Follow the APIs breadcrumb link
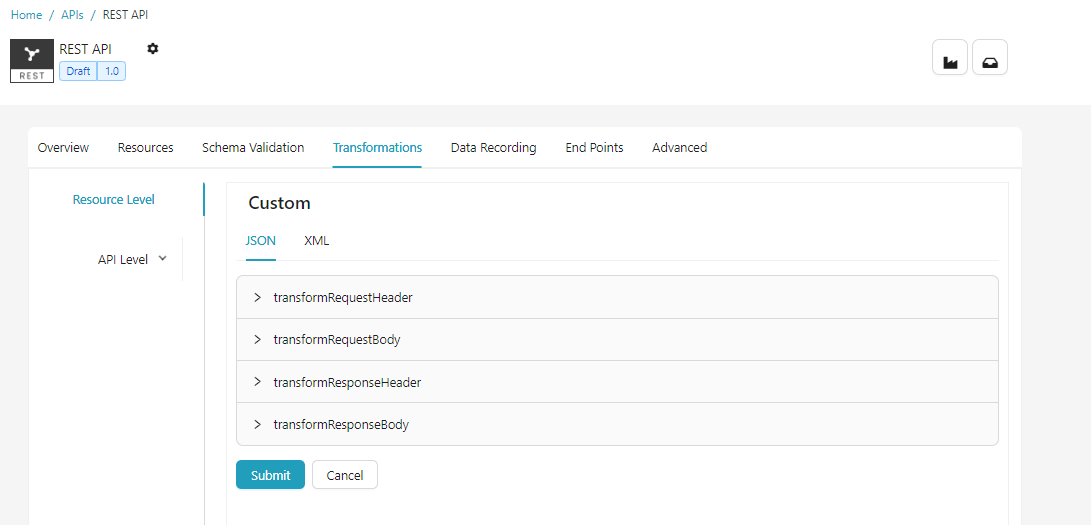Viewport: 1091px width, 525px height. [72, 15]
